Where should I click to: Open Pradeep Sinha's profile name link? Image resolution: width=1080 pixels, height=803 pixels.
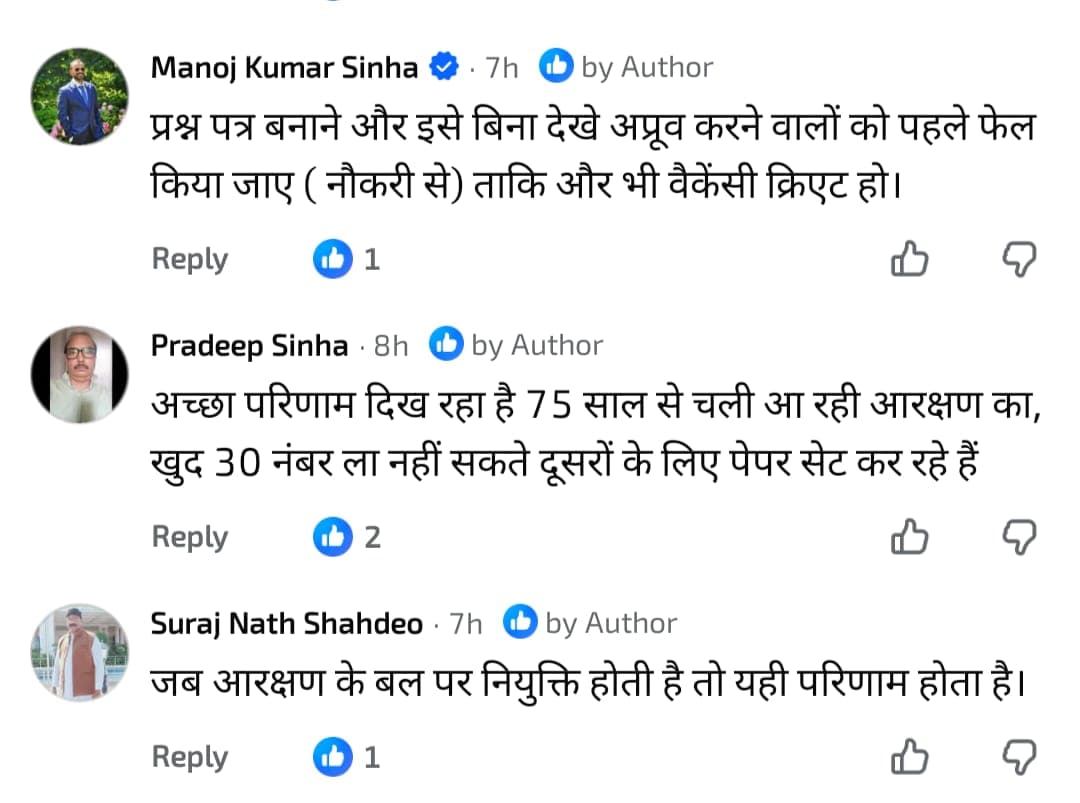click(249, 346)
